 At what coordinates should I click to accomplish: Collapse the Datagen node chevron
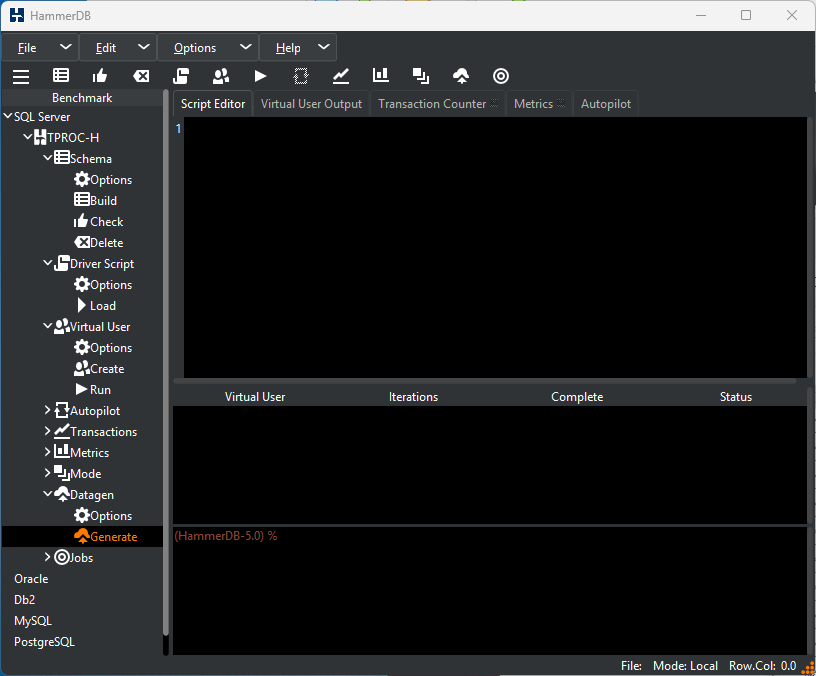[47, 494]
